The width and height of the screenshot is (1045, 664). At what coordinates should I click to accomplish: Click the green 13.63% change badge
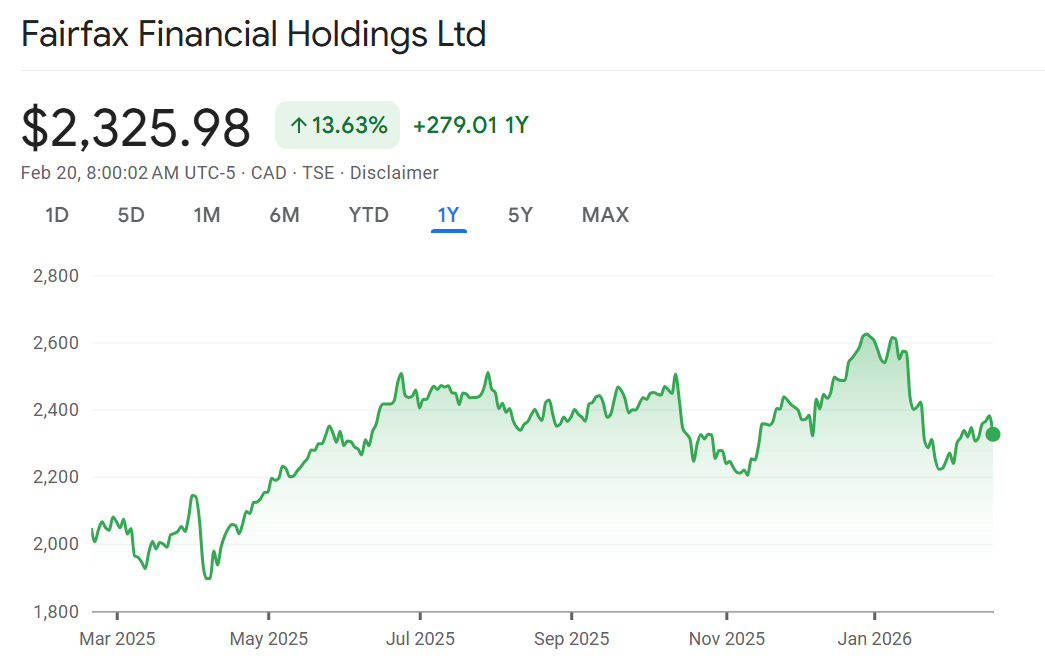[x=338, y=125]
